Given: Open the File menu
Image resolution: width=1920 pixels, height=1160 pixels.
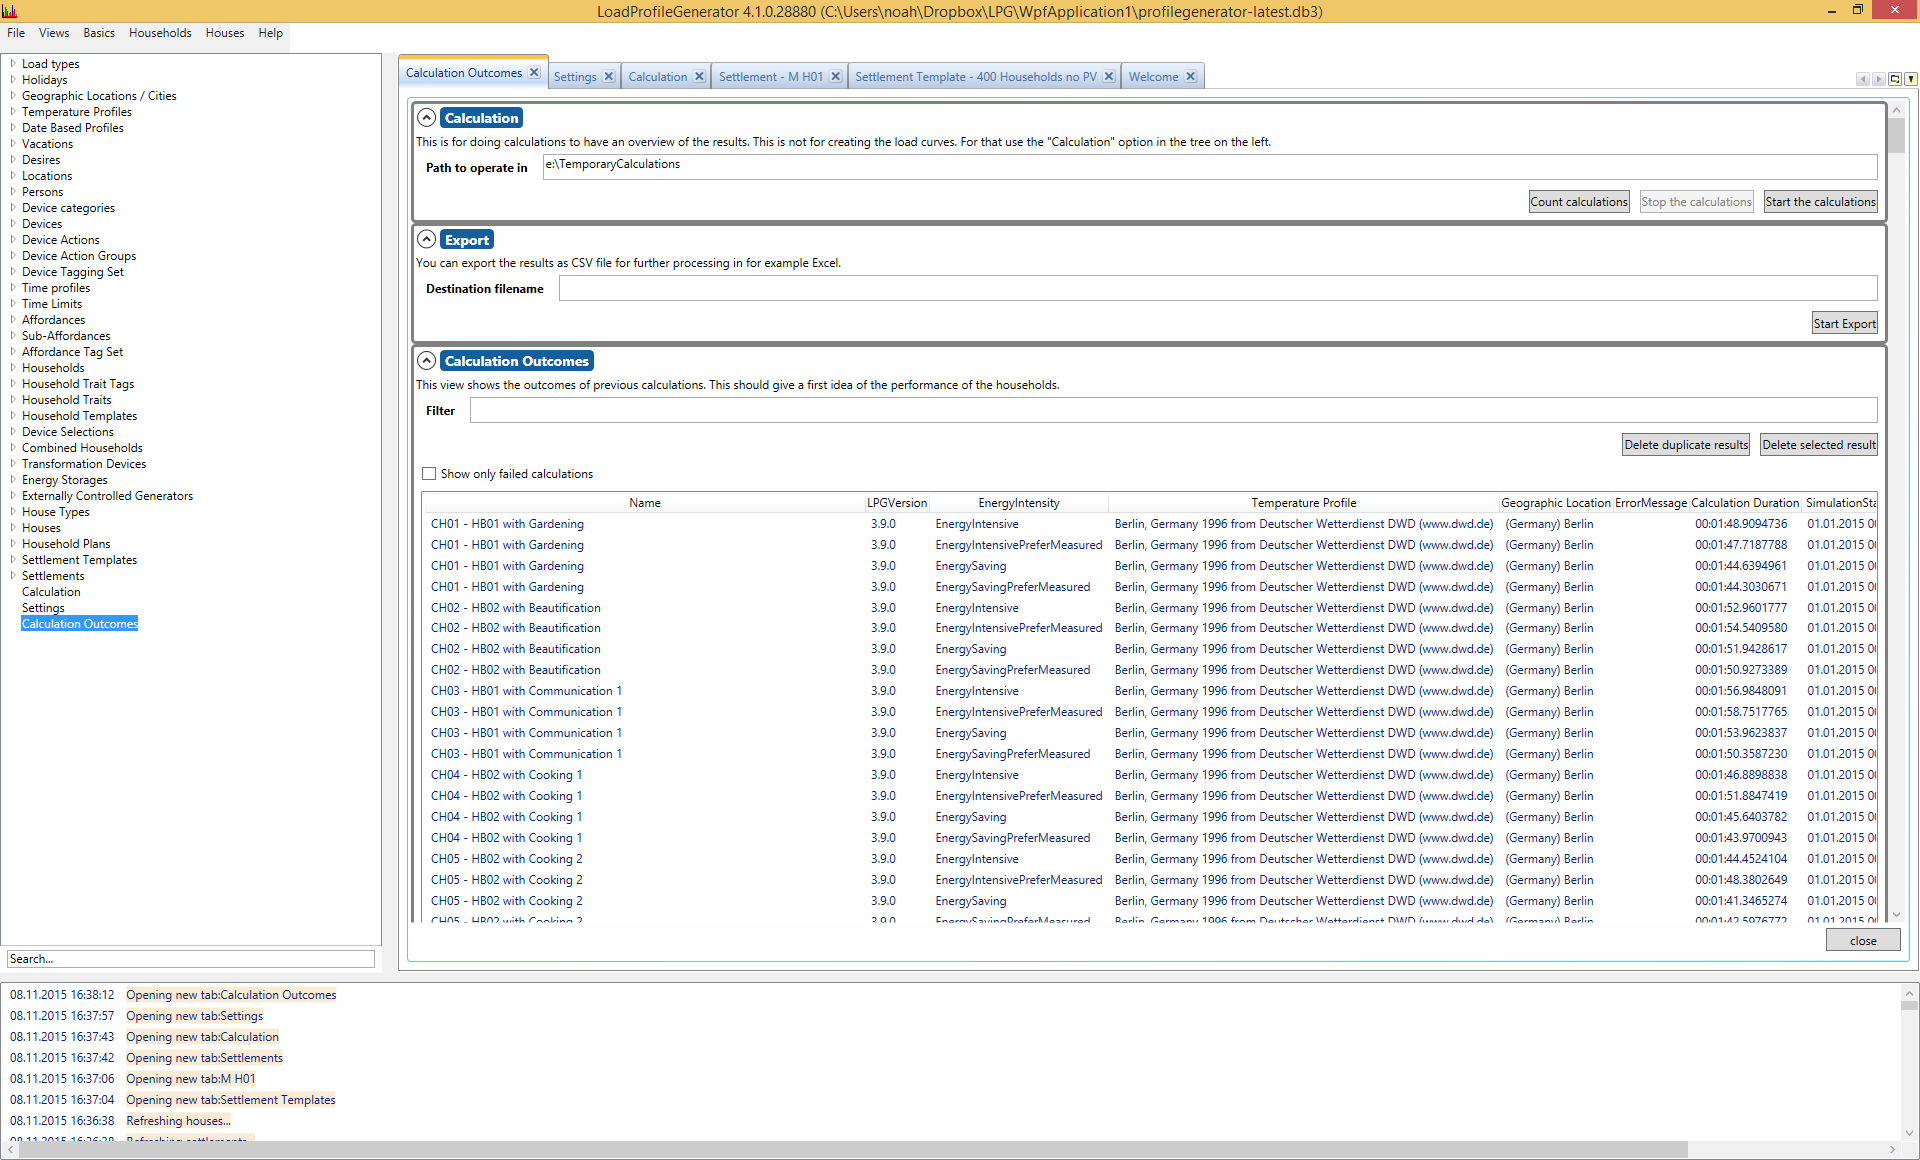Looking at the screenshot, I should point(16,33).
